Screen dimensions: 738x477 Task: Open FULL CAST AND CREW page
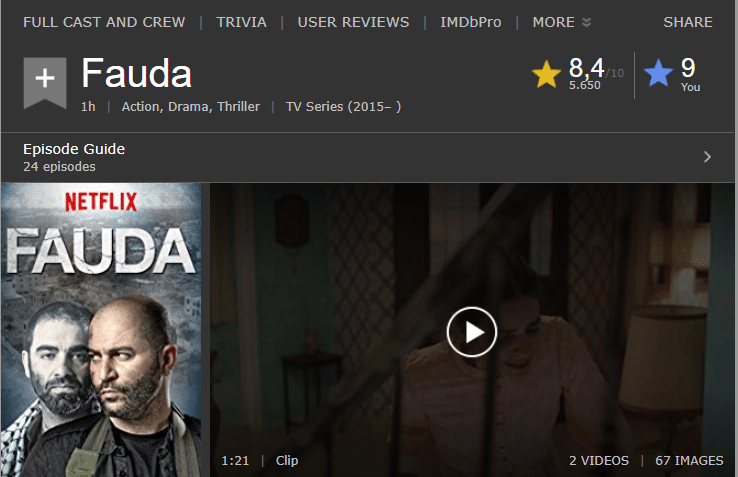(104, 22)
